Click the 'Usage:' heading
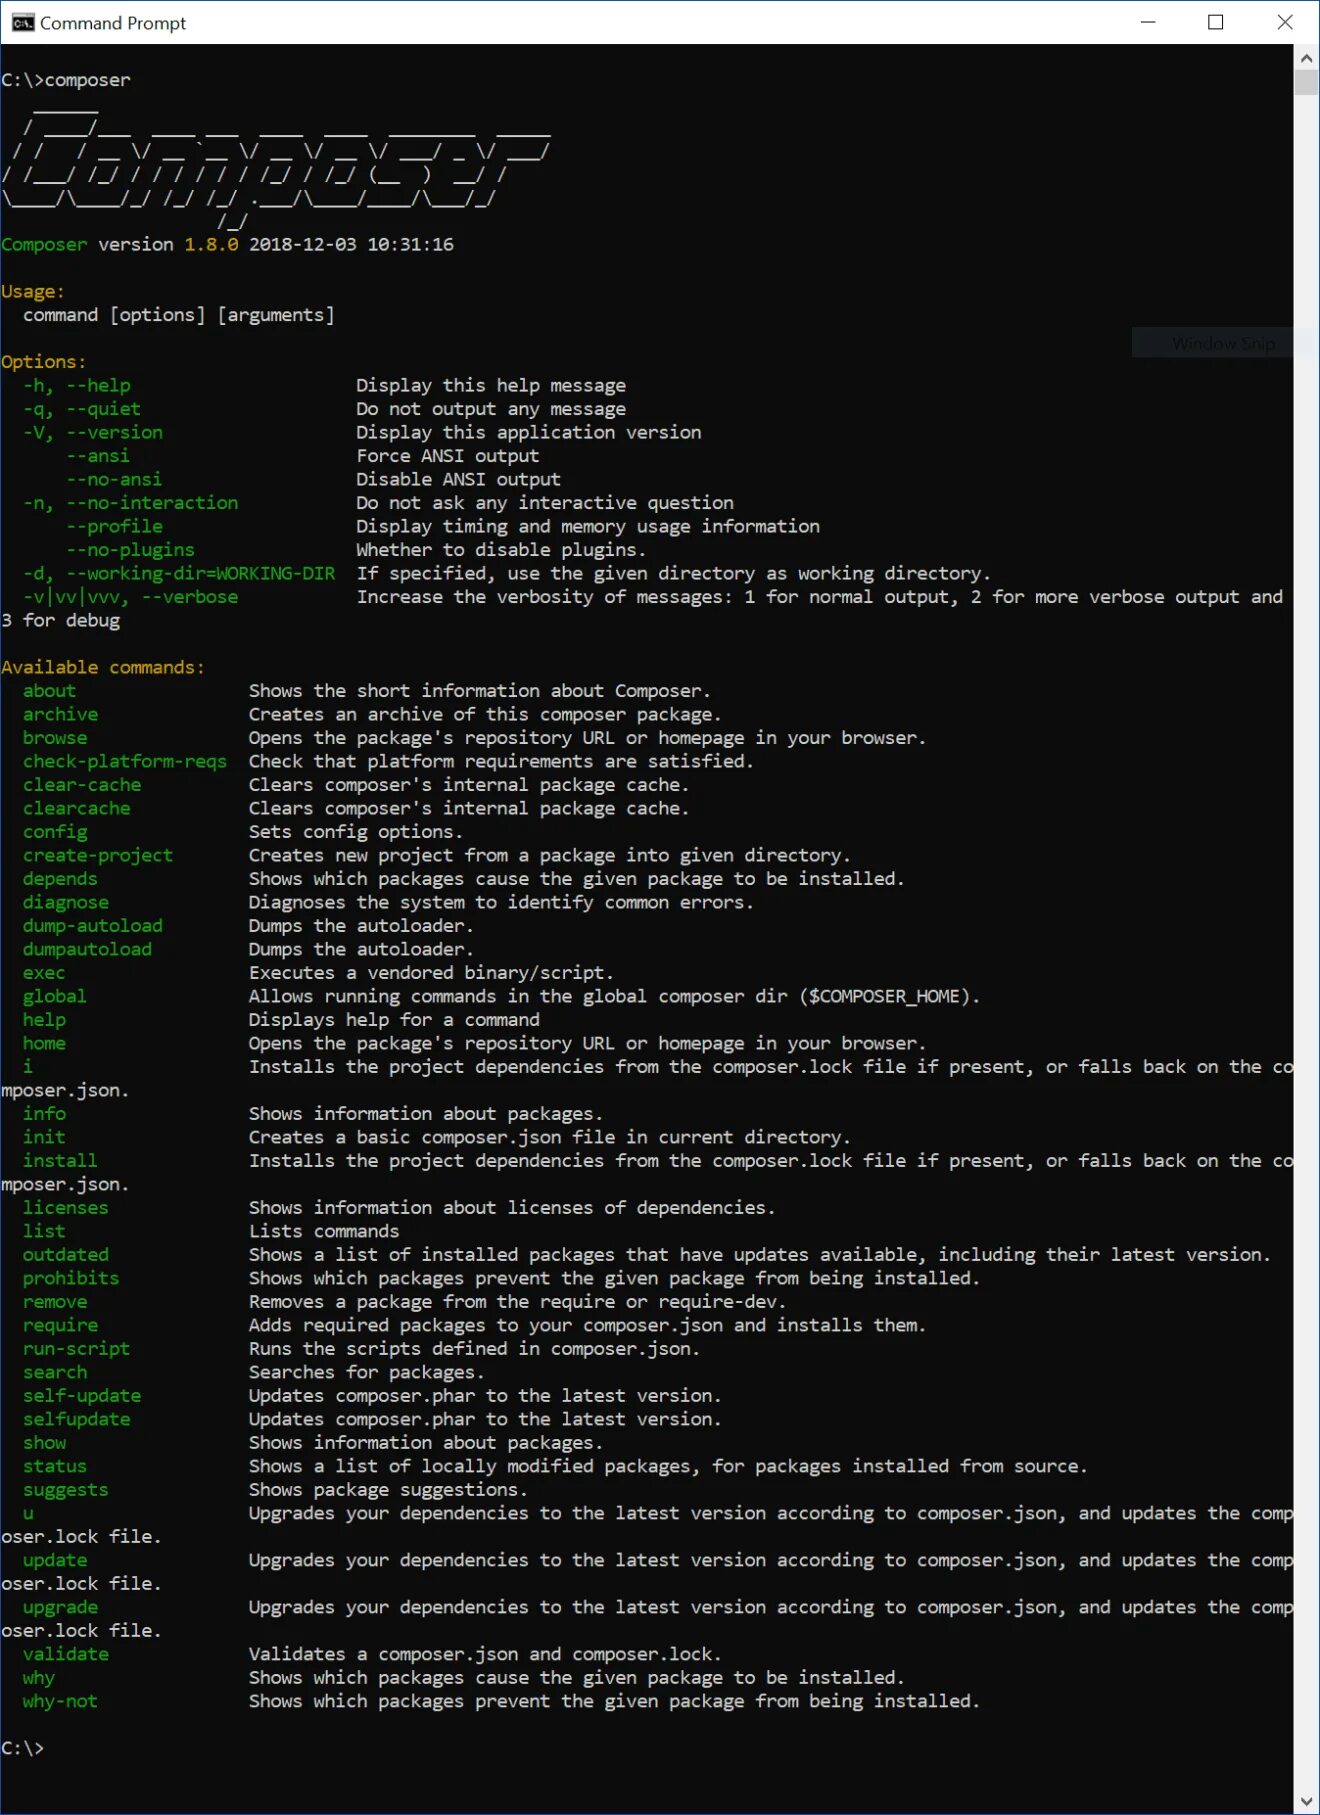This screenshot has width=1320, height=1815. [x=33, y=291]
